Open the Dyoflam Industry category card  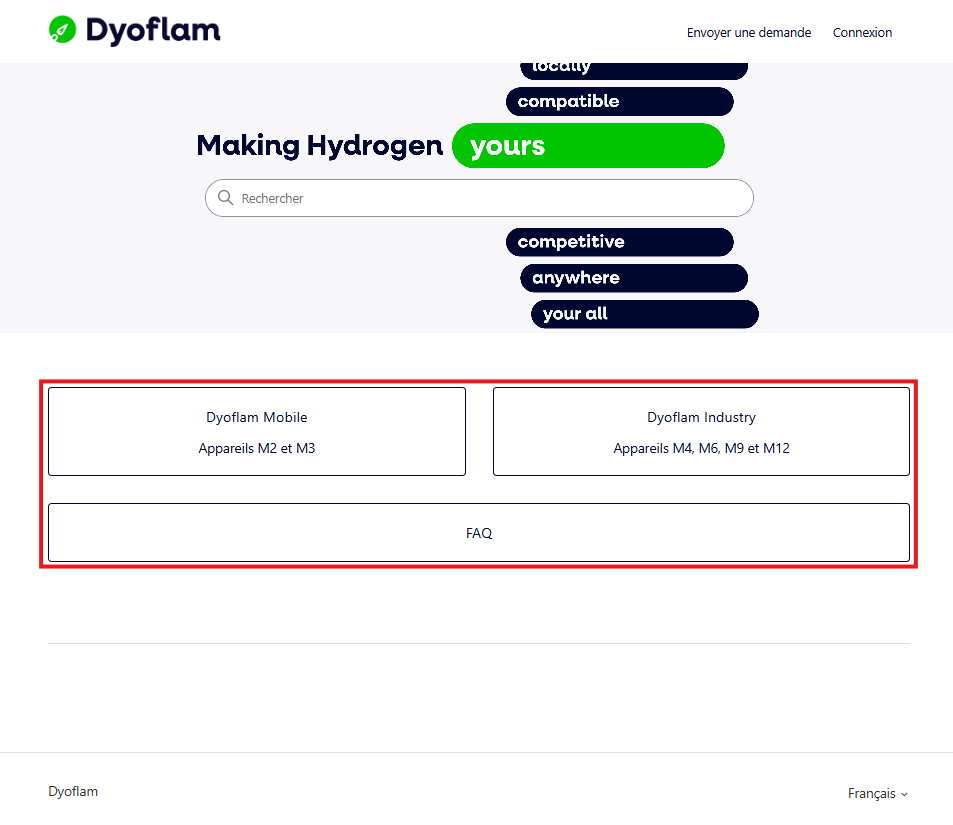(701, 432)
